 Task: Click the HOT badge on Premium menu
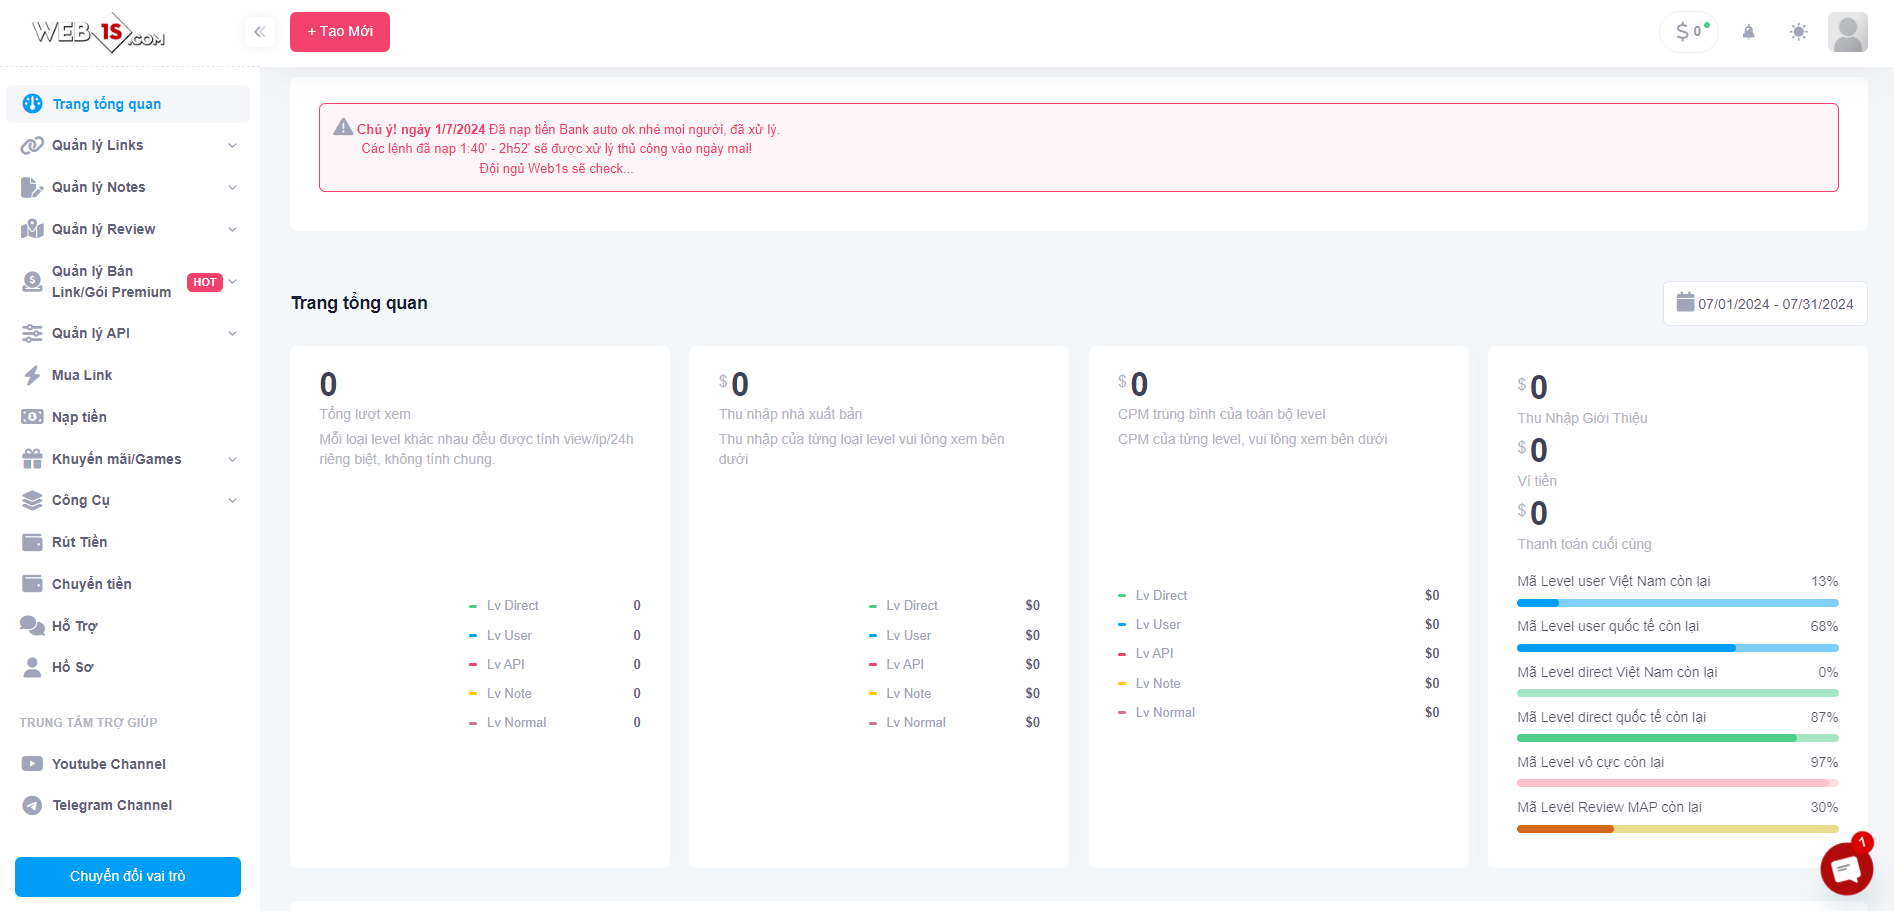point(205,282)
